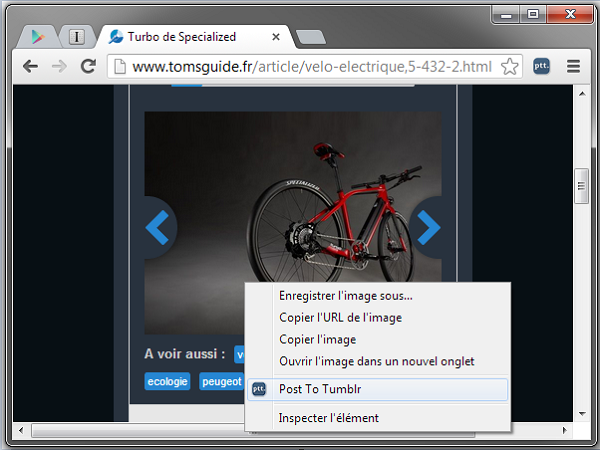Click the horizontal scrollbar right arrow

coord(564,430)
